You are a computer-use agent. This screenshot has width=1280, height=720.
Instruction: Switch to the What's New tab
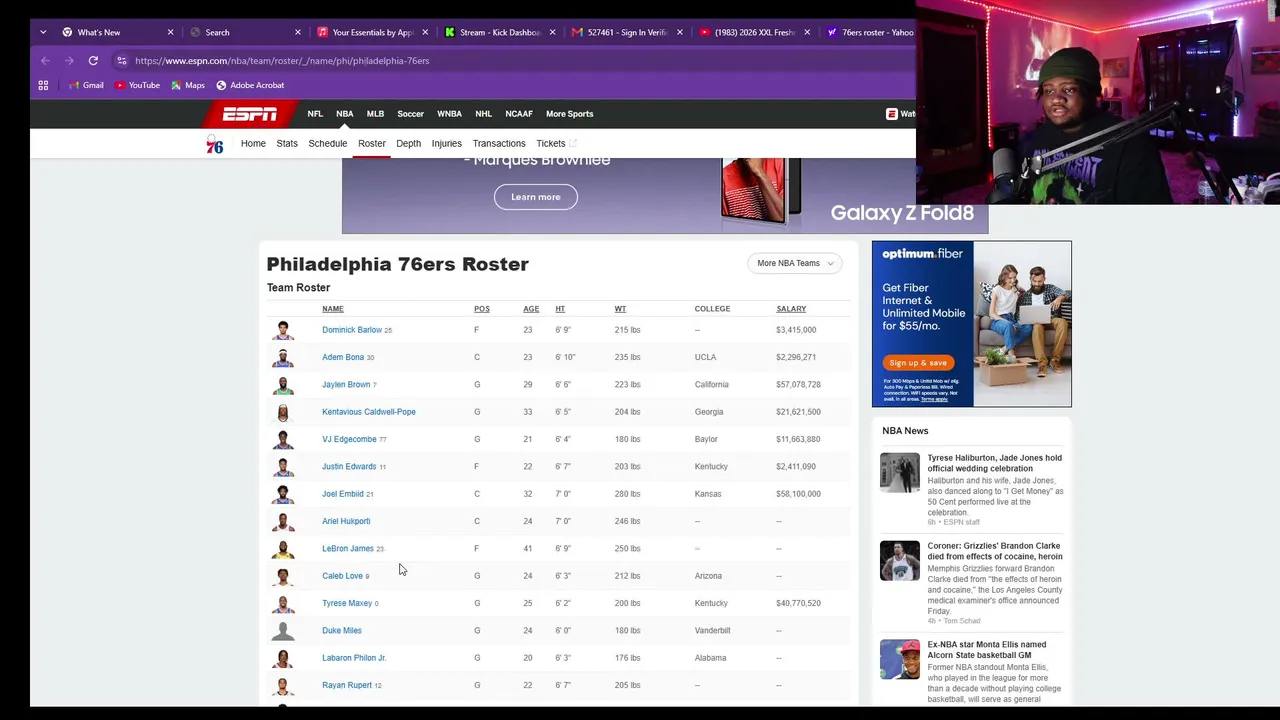118,32
